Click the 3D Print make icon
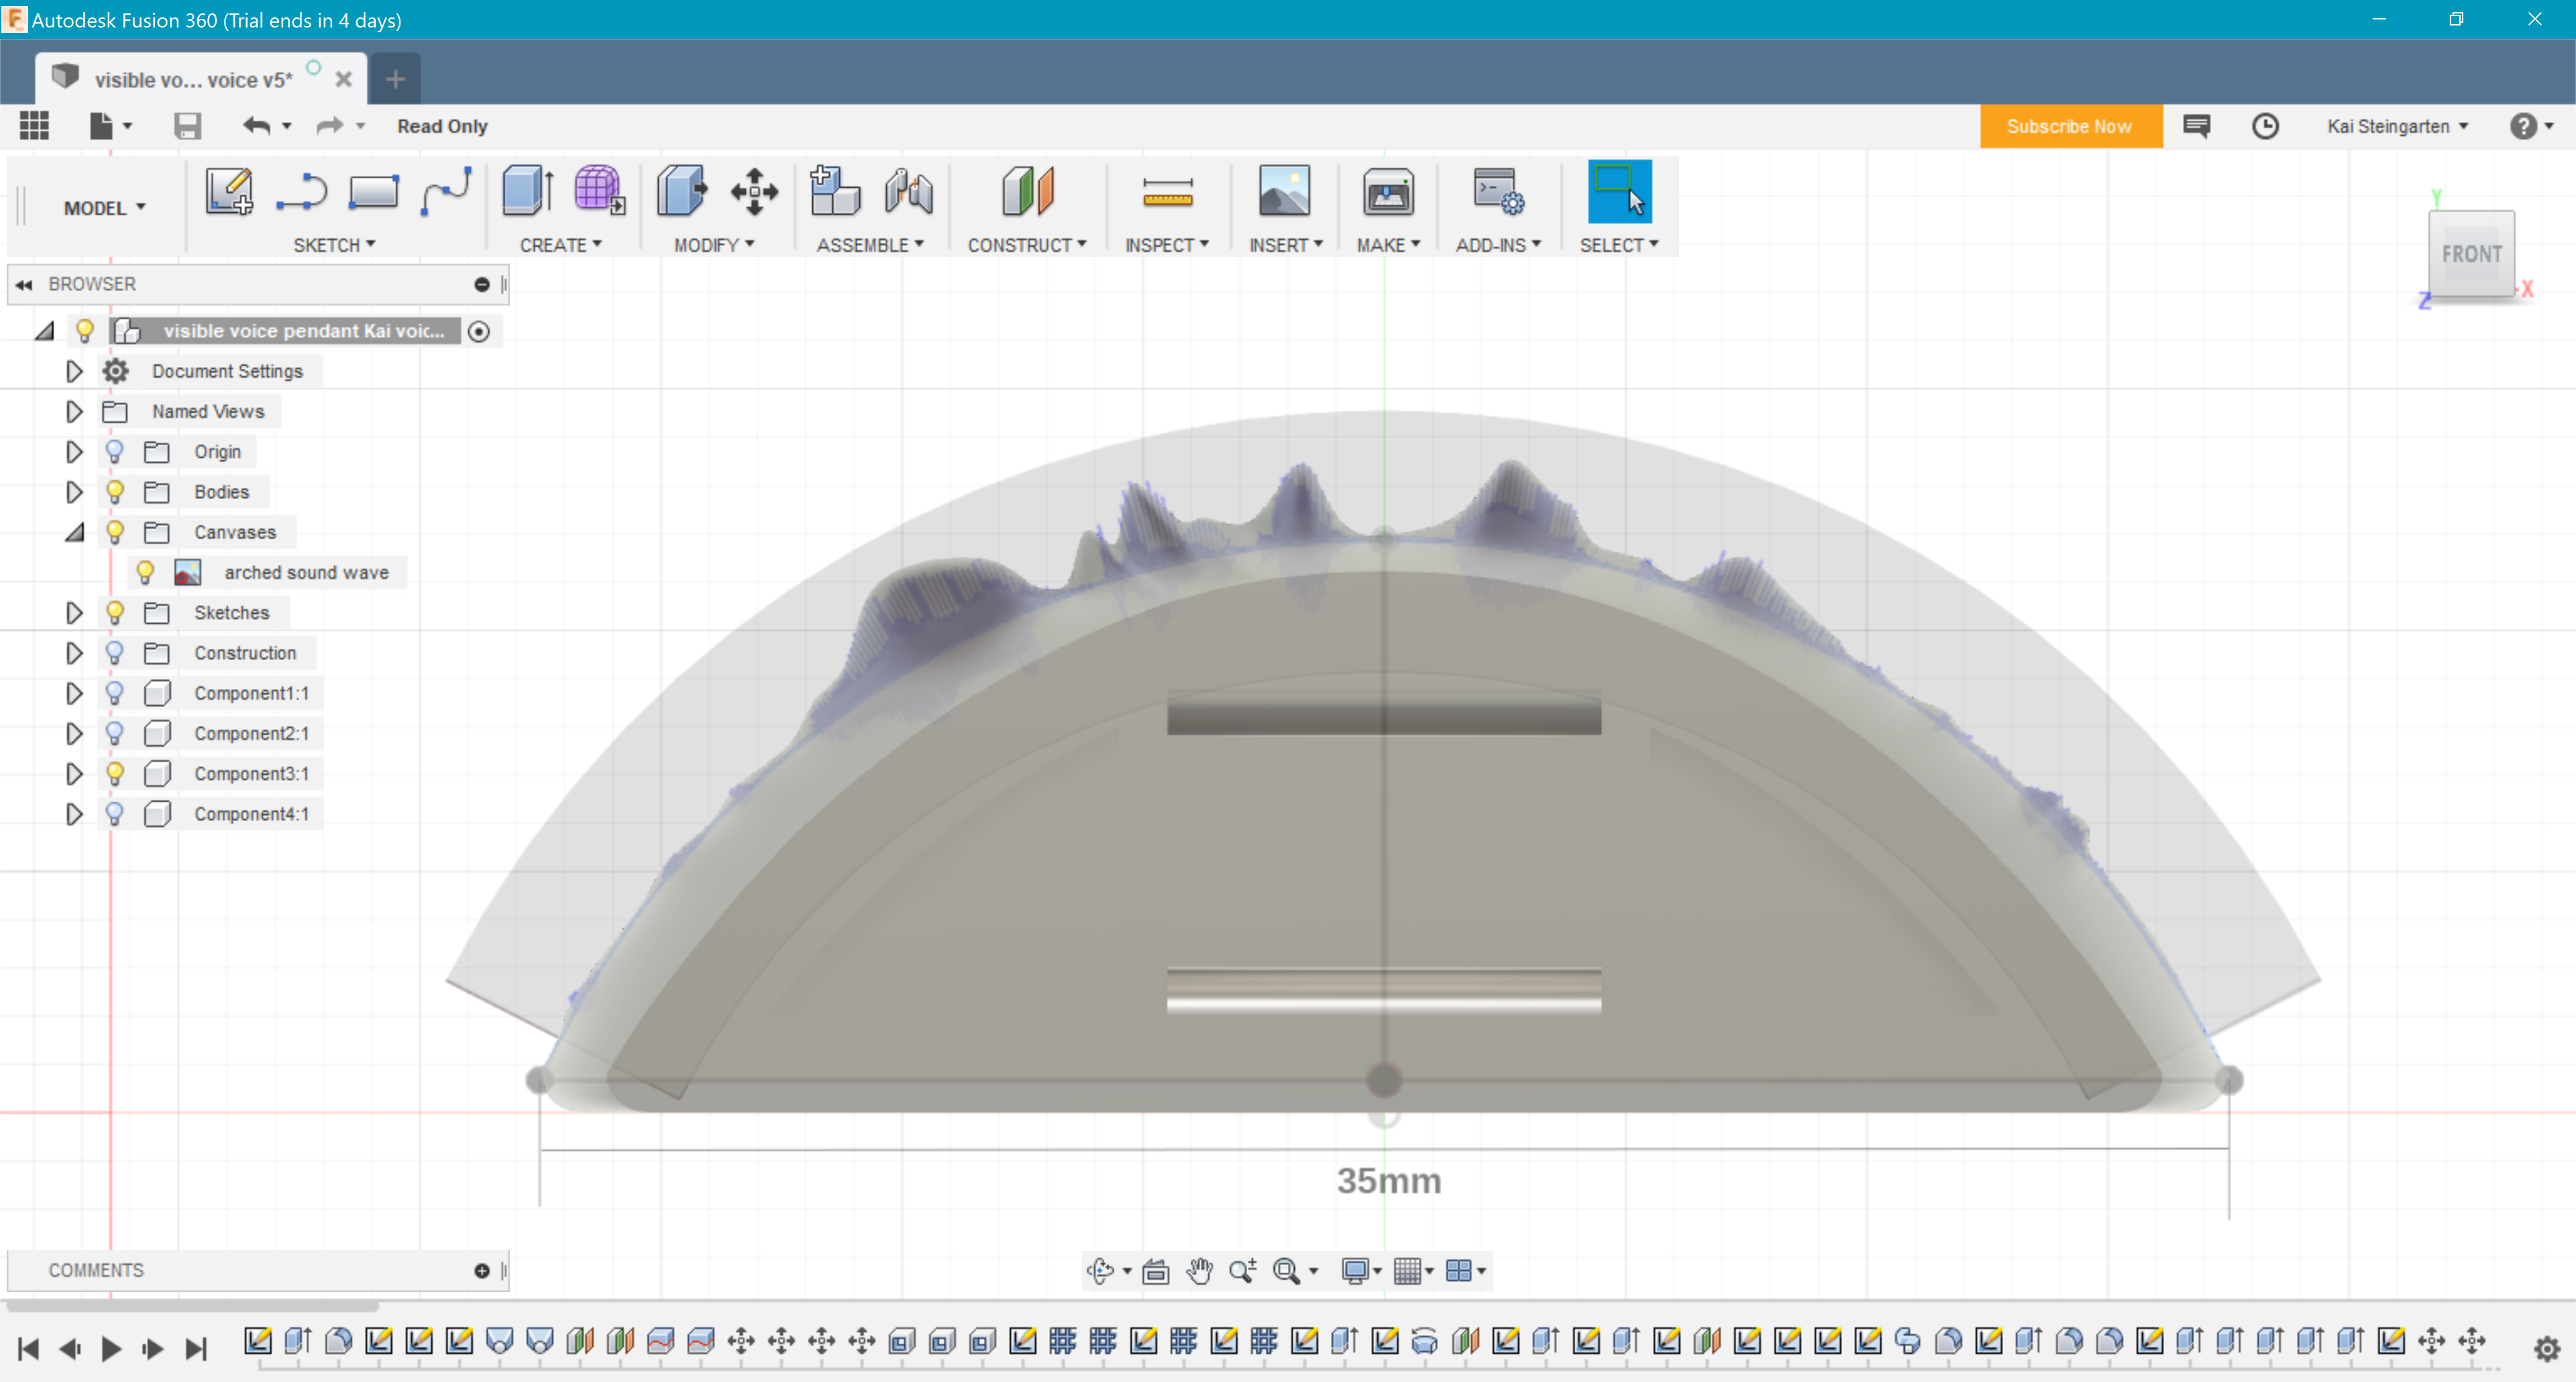The image size is (2576, 1382). (x=1388, y=190)
